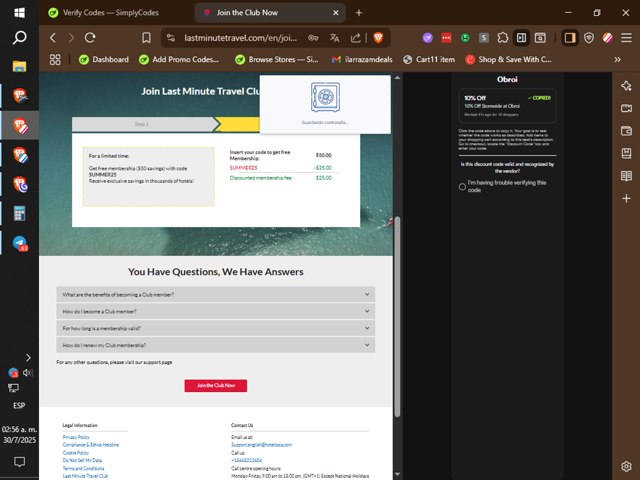This screenshot has width=640, height=480.
Task: Share this page via share icon
Action: (x=356, y=38)
